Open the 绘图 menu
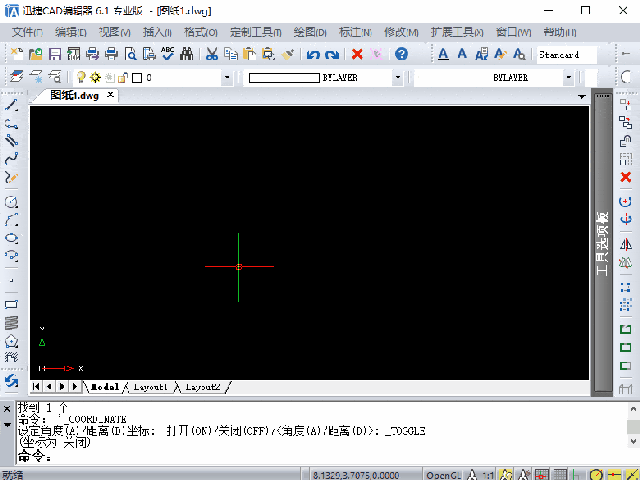This screenshot has width=640, height=480. 310,32
